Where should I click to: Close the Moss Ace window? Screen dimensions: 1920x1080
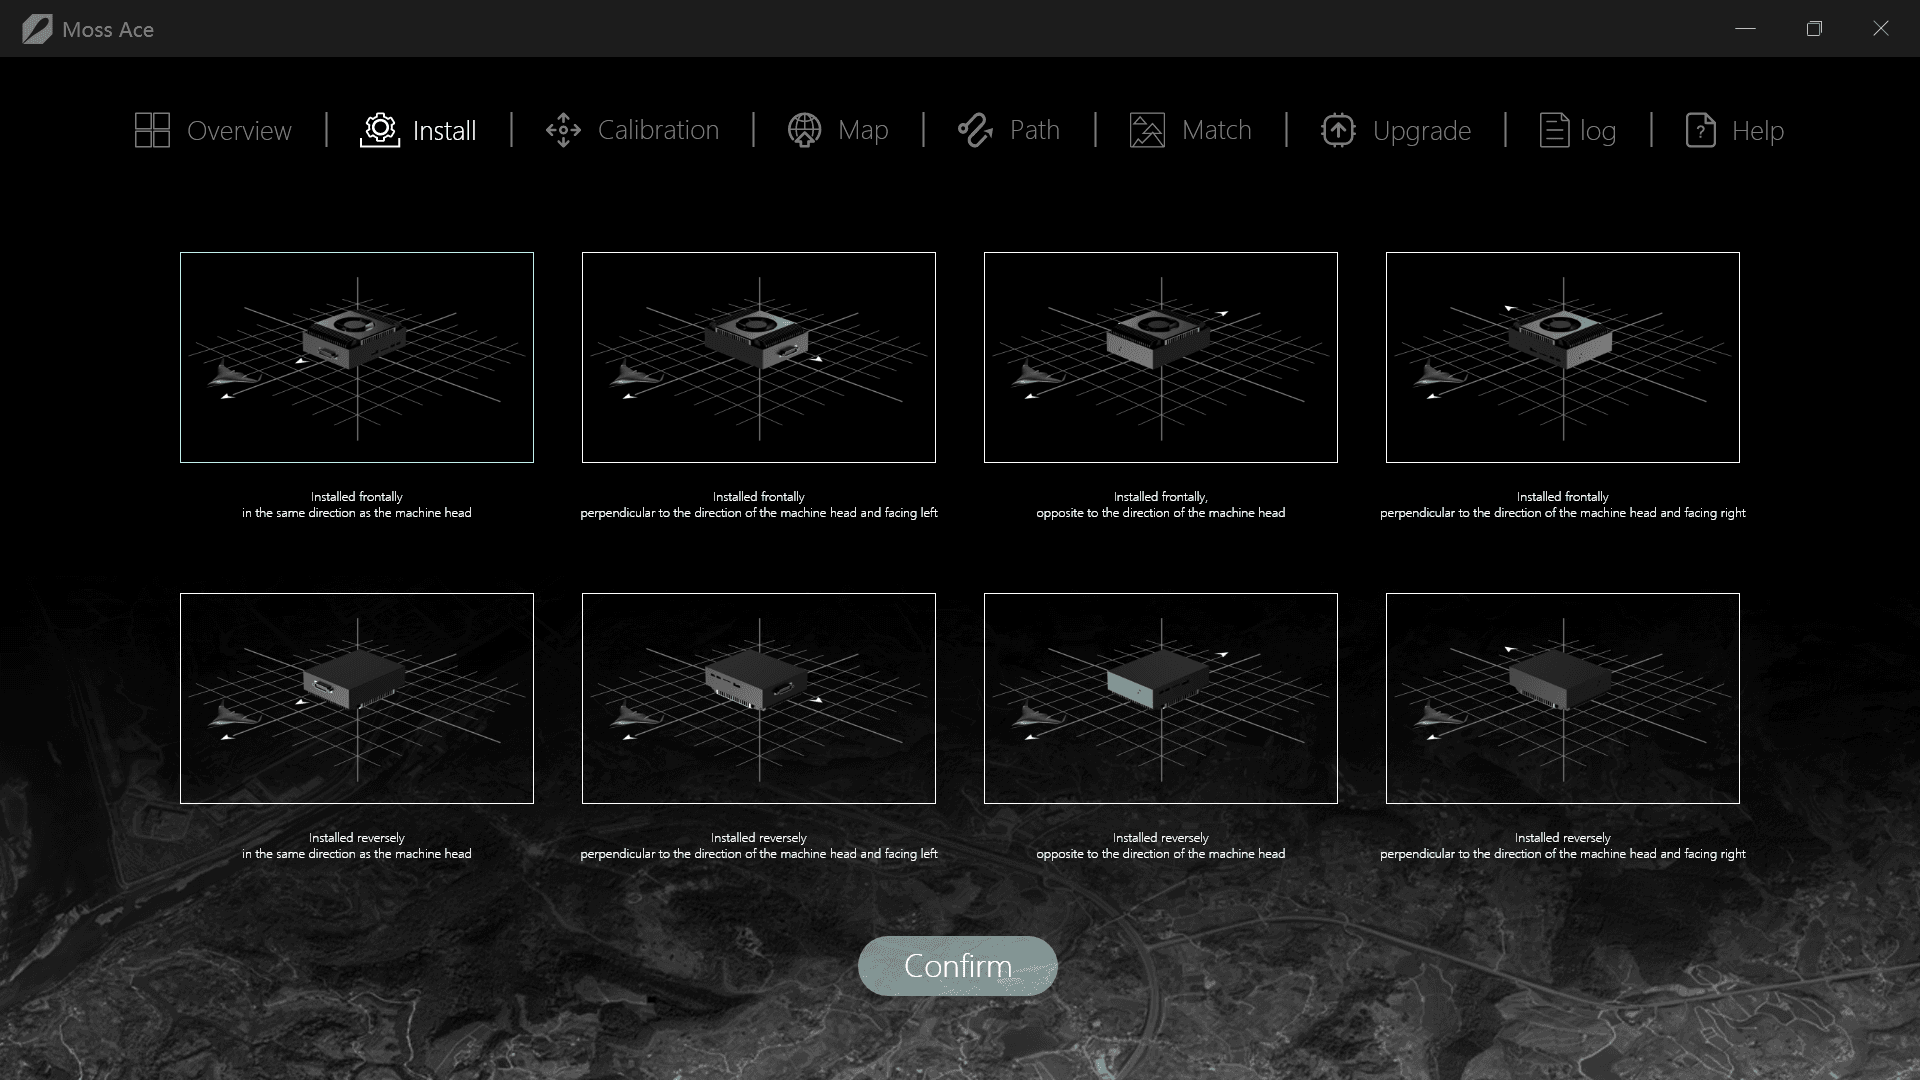(1881, 28)
